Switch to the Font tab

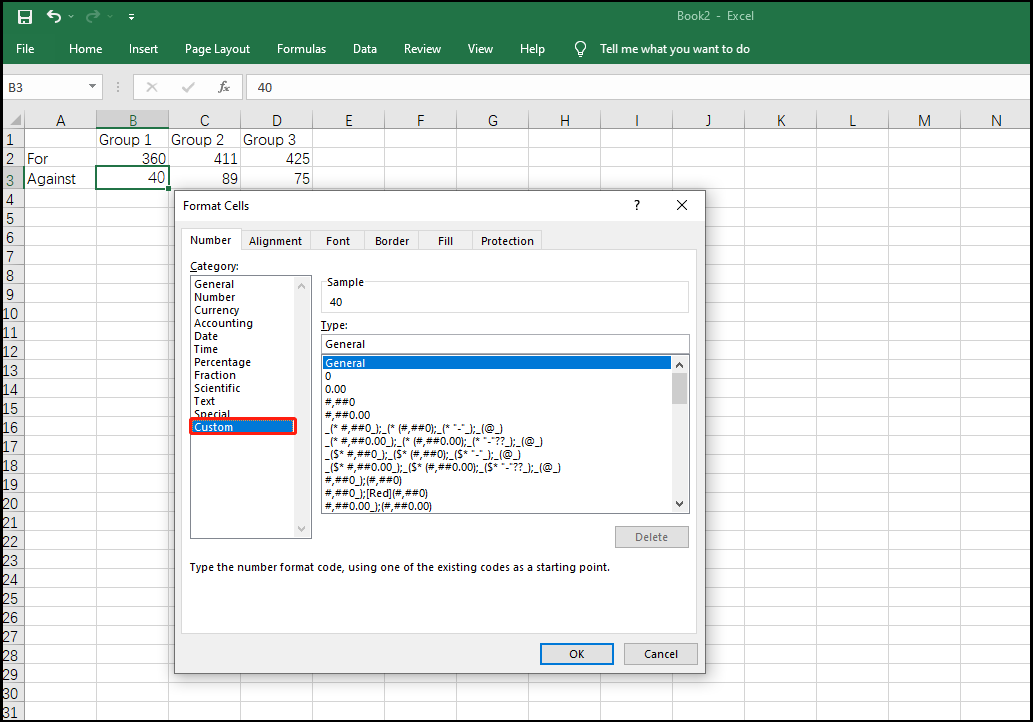[x=338, y=241]
